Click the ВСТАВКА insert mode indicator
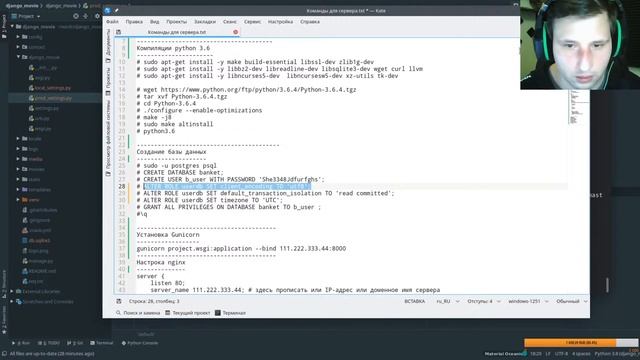This screenshot has height=360, width=640. pos(415,301)
